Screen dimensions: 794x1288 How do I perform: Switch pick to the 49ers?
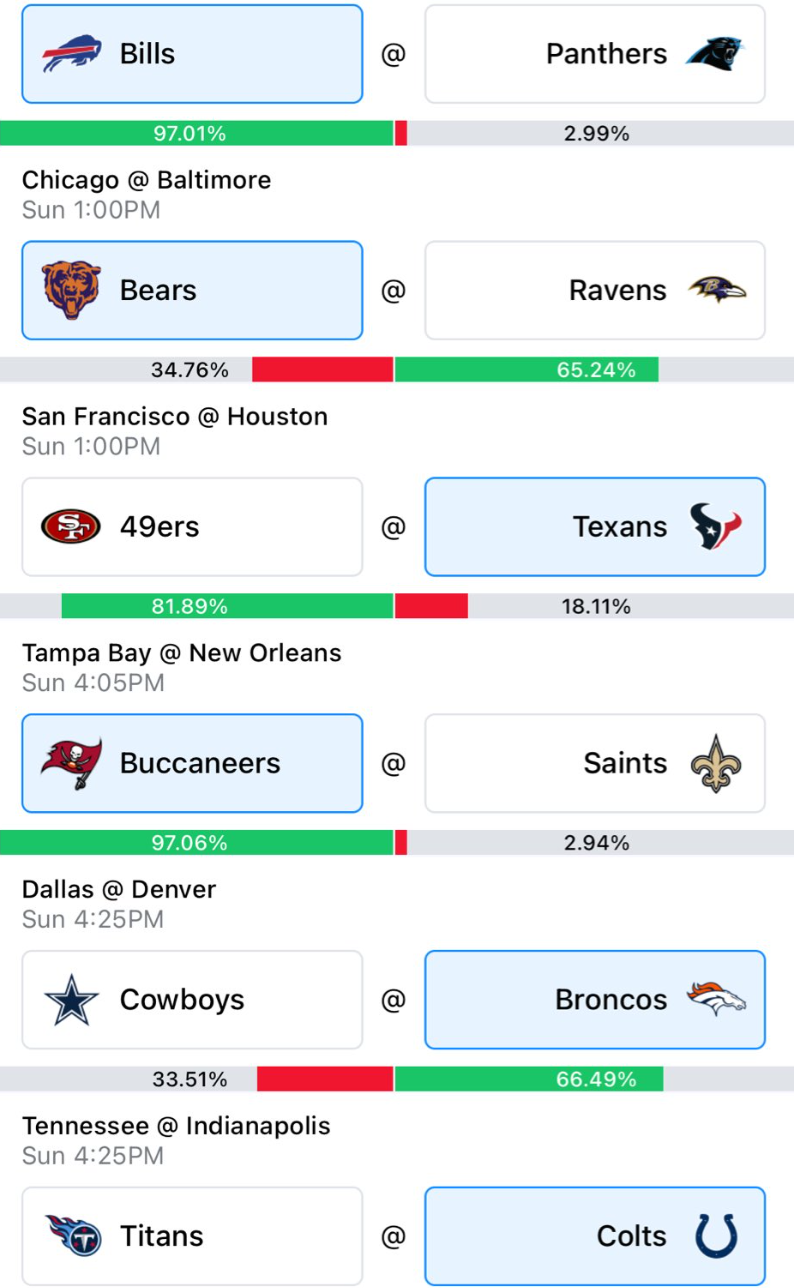point(192,527)
